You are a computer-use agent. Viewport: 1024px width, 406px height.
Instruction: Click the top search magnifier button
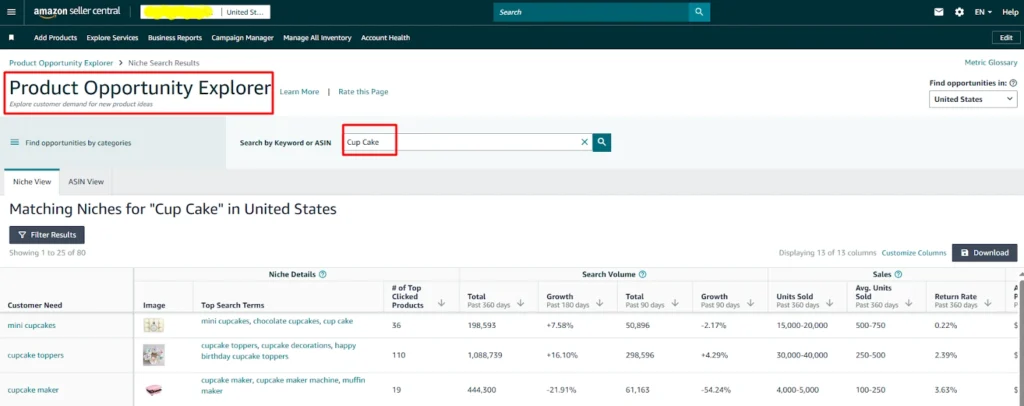point(699,12)
